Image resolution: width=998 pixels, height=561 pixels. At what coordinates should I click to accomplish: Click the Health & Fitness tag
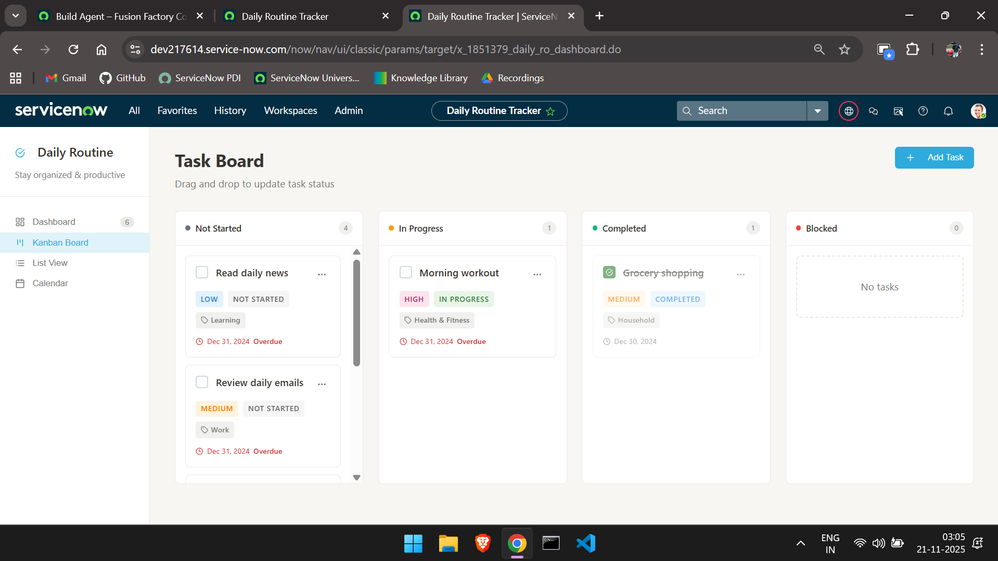click(x=437, y=320)
